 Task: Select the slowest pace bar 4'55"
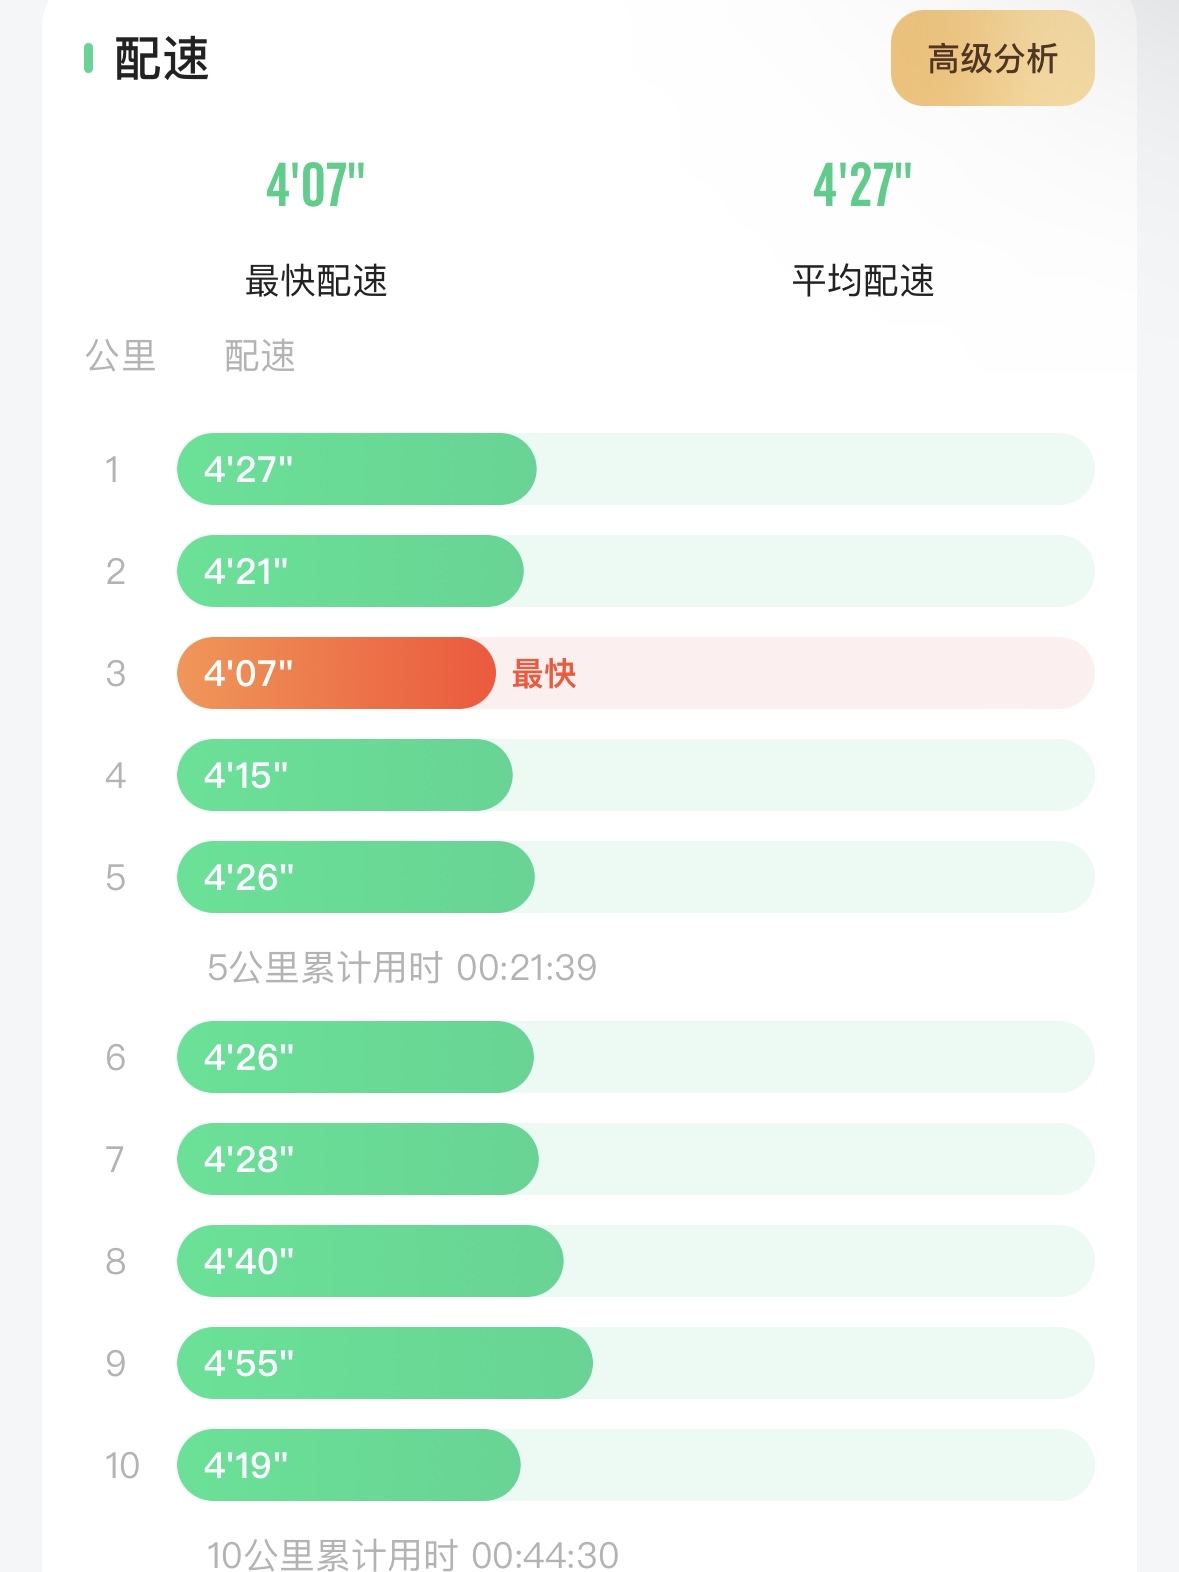(384, 1363)
